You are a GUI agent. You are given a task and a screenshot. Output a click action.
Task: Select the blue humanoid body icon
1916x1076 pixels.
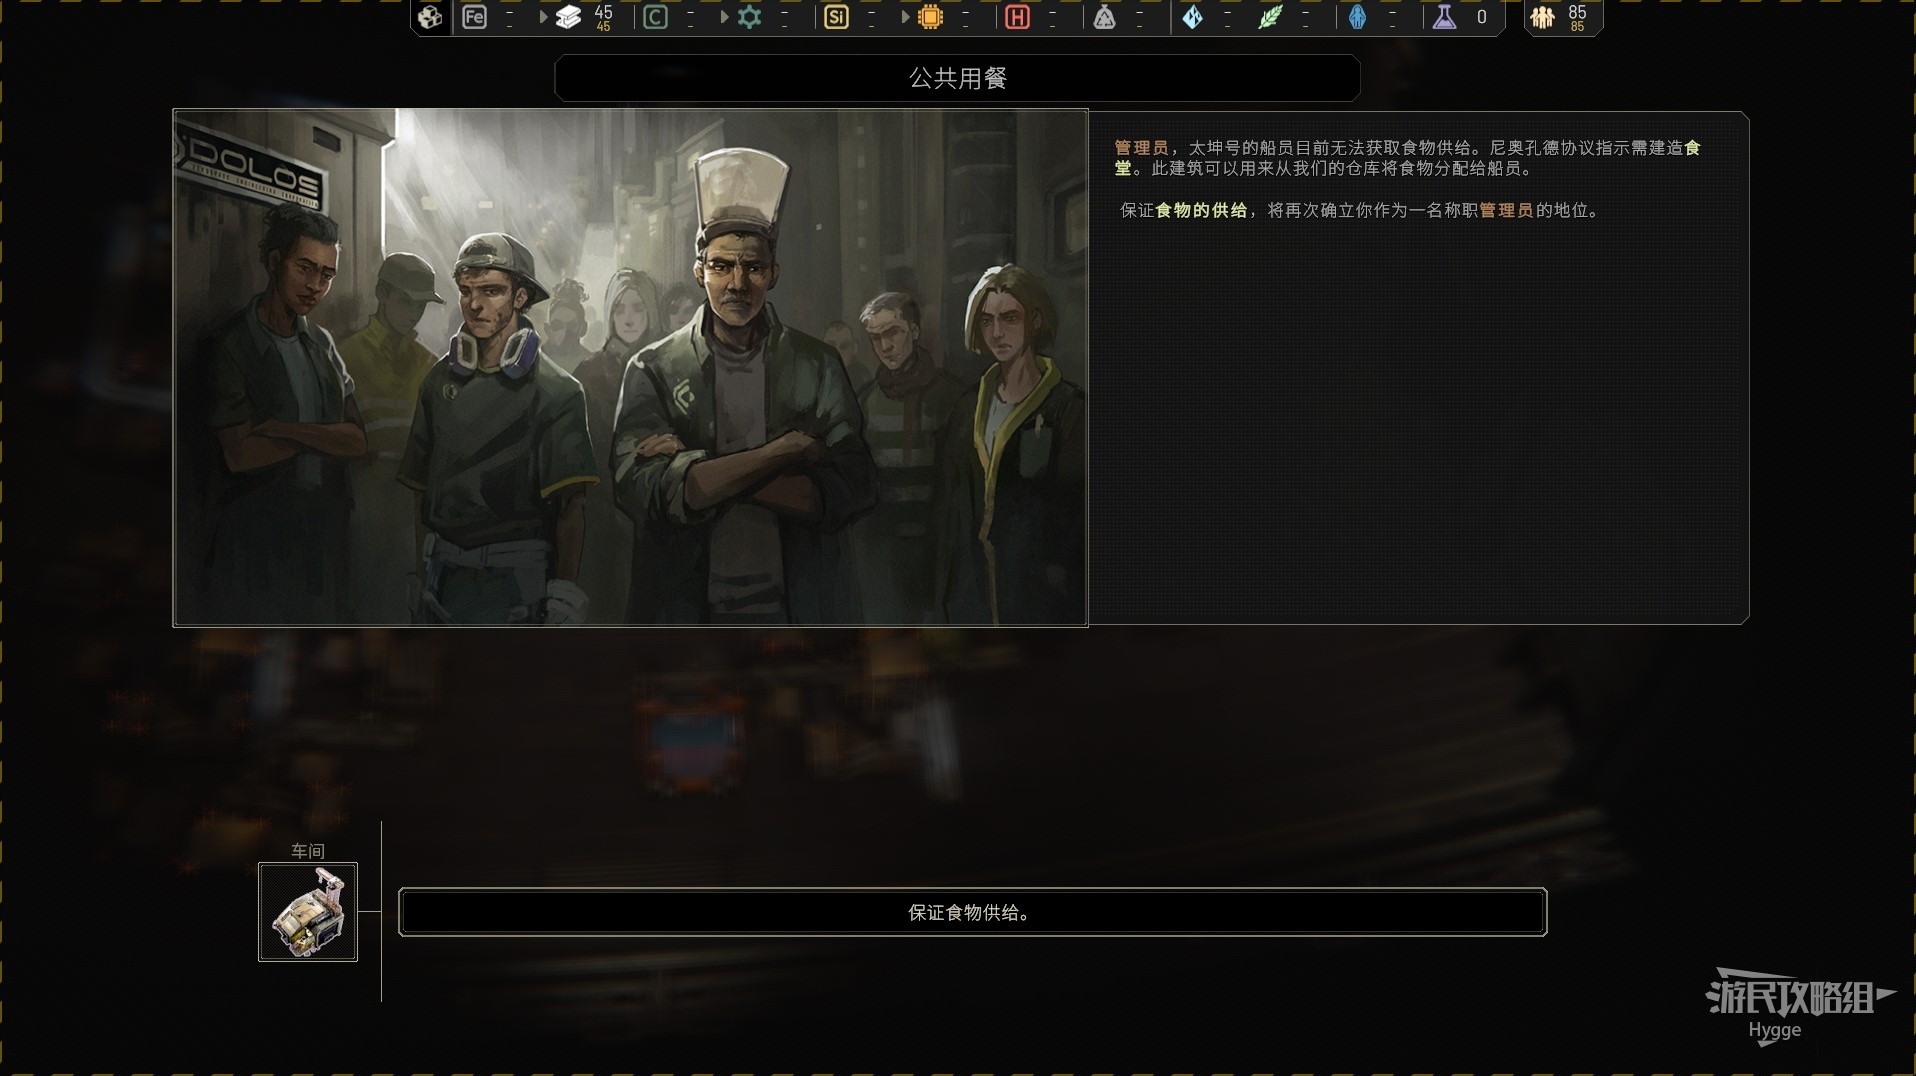pos(1357,17)
